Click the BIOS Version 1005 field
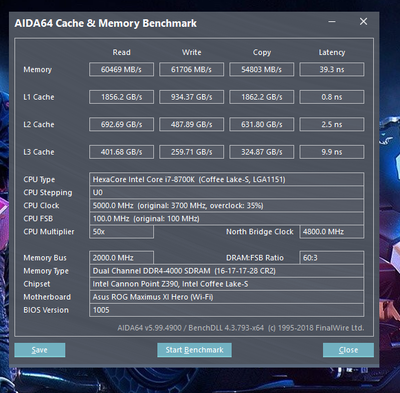Viewport: 400px width, 393px height. point(226,310)
